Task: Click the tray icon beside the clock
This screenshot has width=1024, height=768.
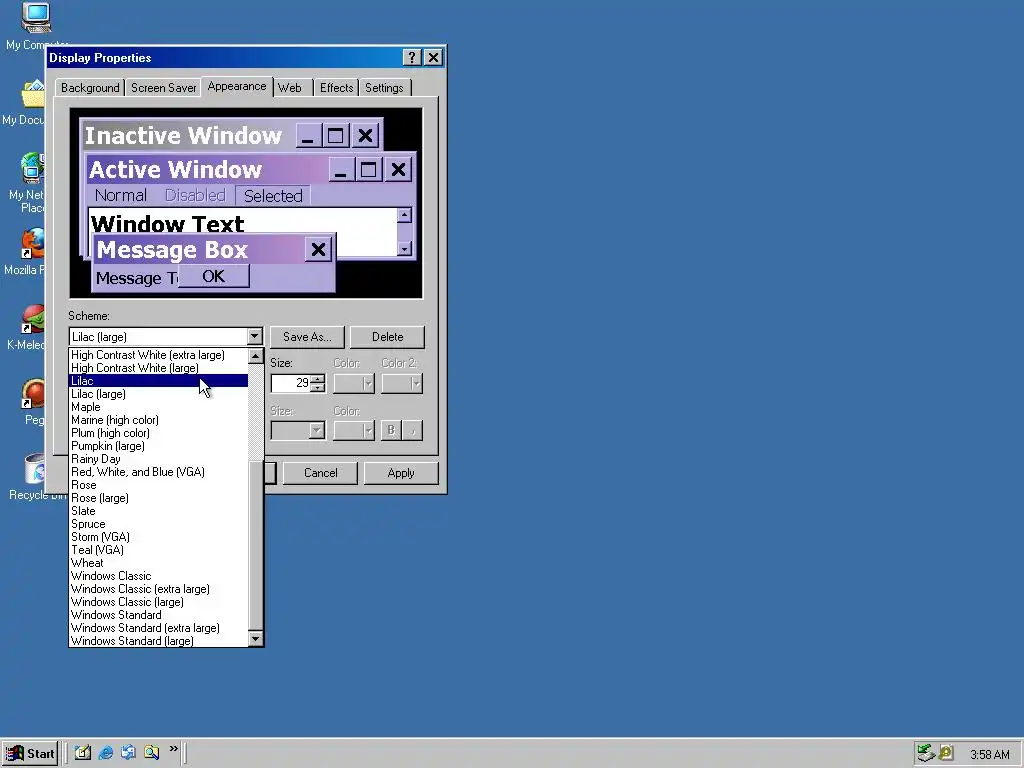Action: pyautogui.click(x=946, y=753)
